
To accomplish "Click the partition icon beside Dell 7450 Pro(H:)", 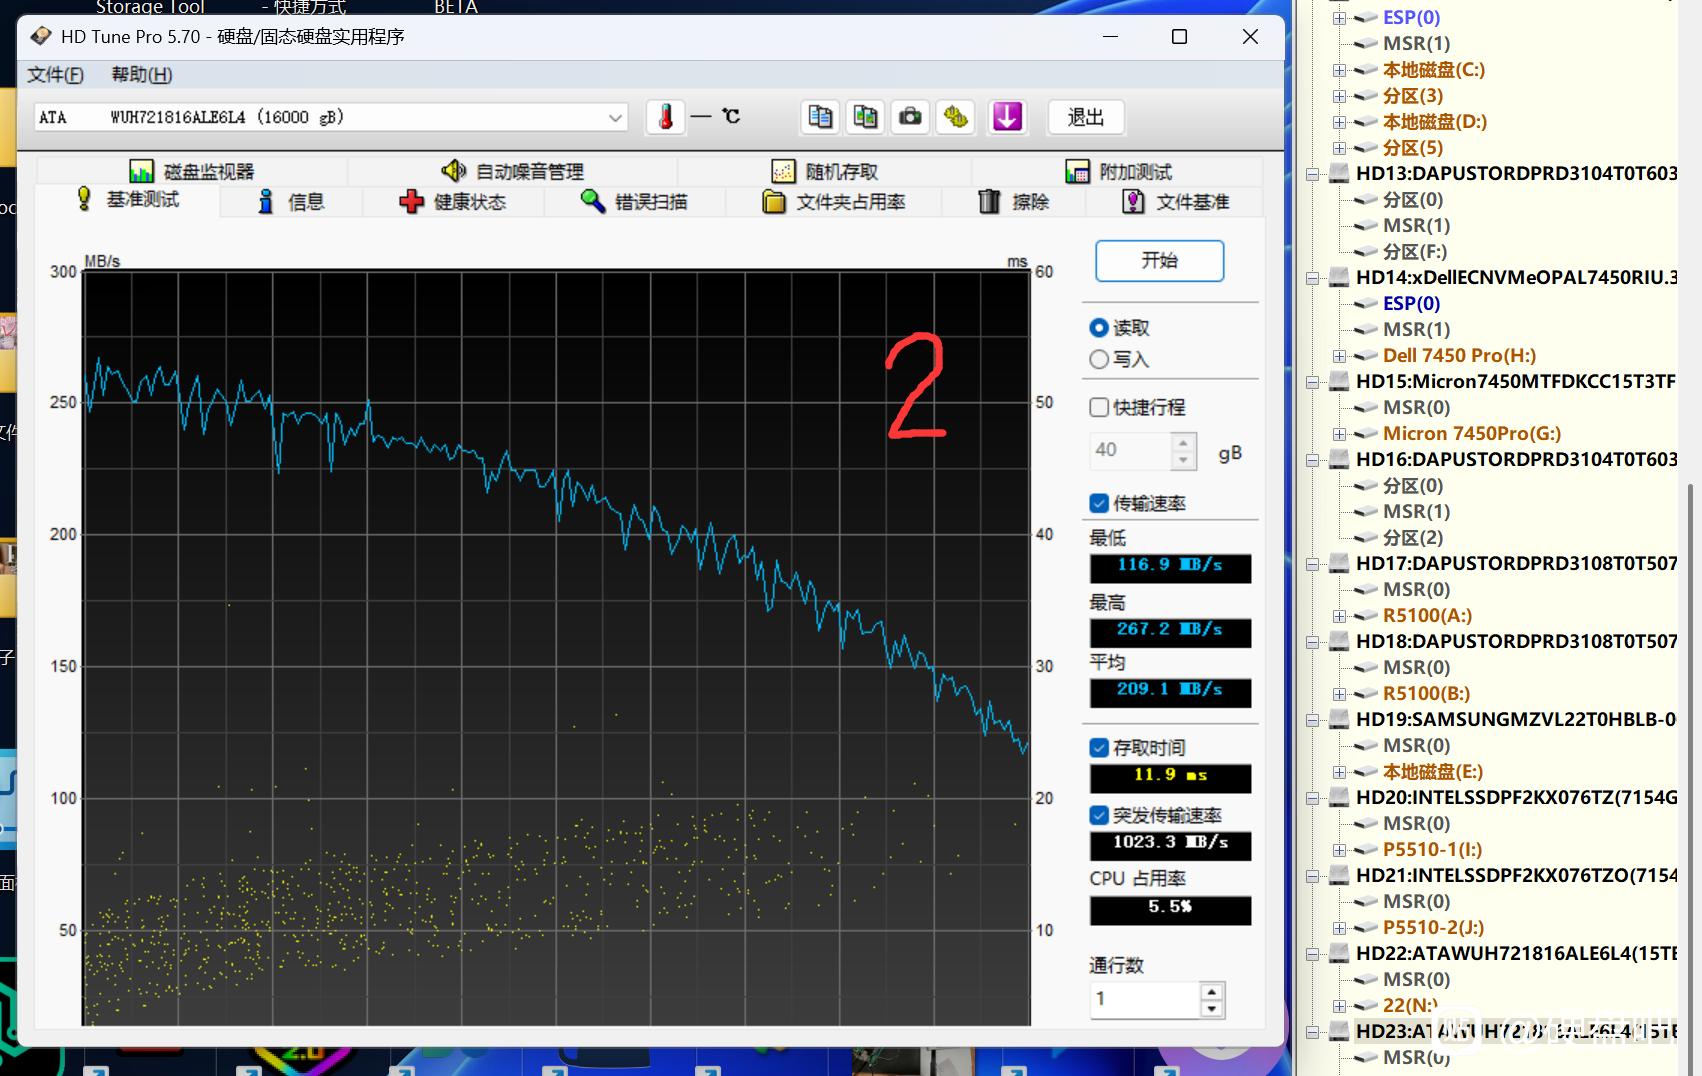I will click(x=1365, y=355).
